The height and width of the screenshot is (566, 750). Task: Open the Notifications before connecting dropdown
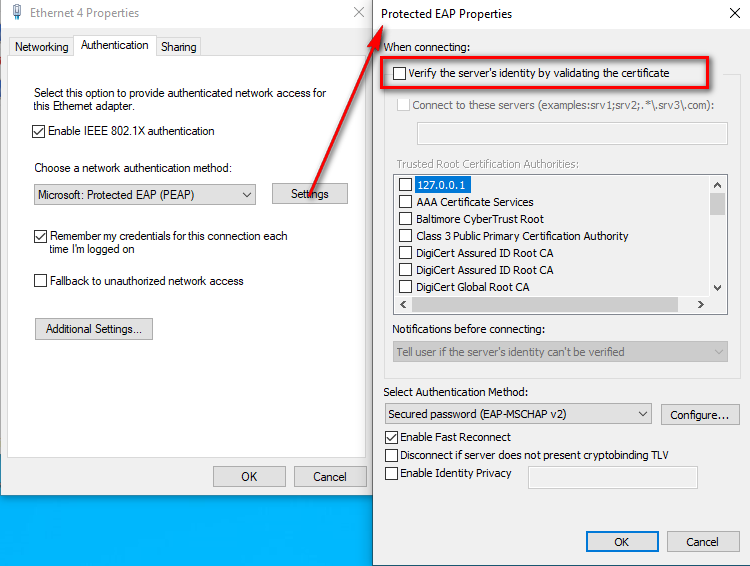coord(560,352)
